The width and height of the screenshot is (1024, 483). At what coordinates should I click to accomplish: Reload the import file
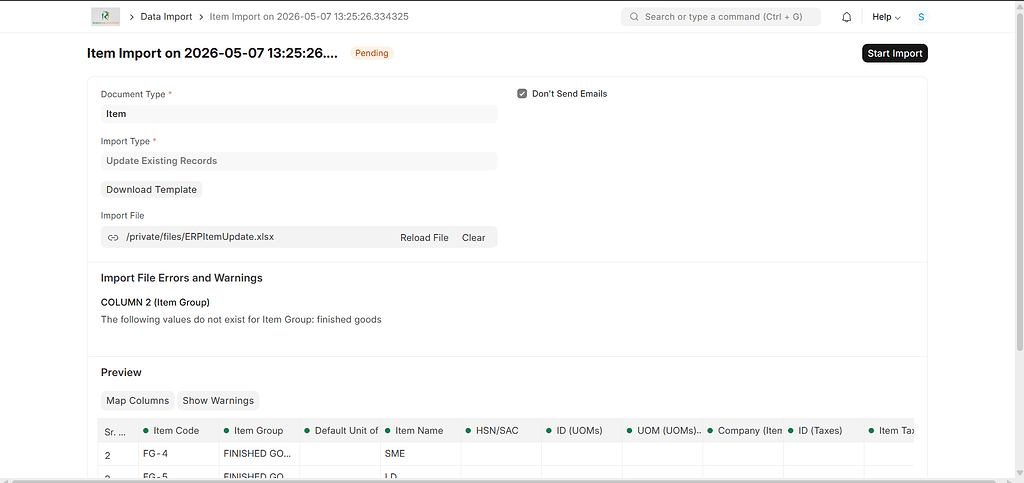pos(424,238)
